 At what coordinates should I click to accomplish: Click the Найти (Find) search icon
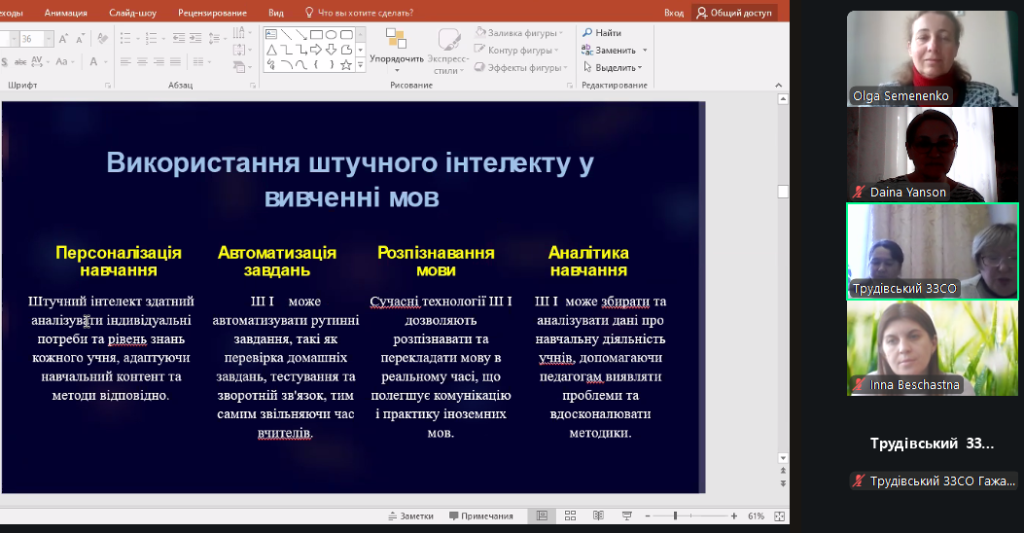click(588, 33)
